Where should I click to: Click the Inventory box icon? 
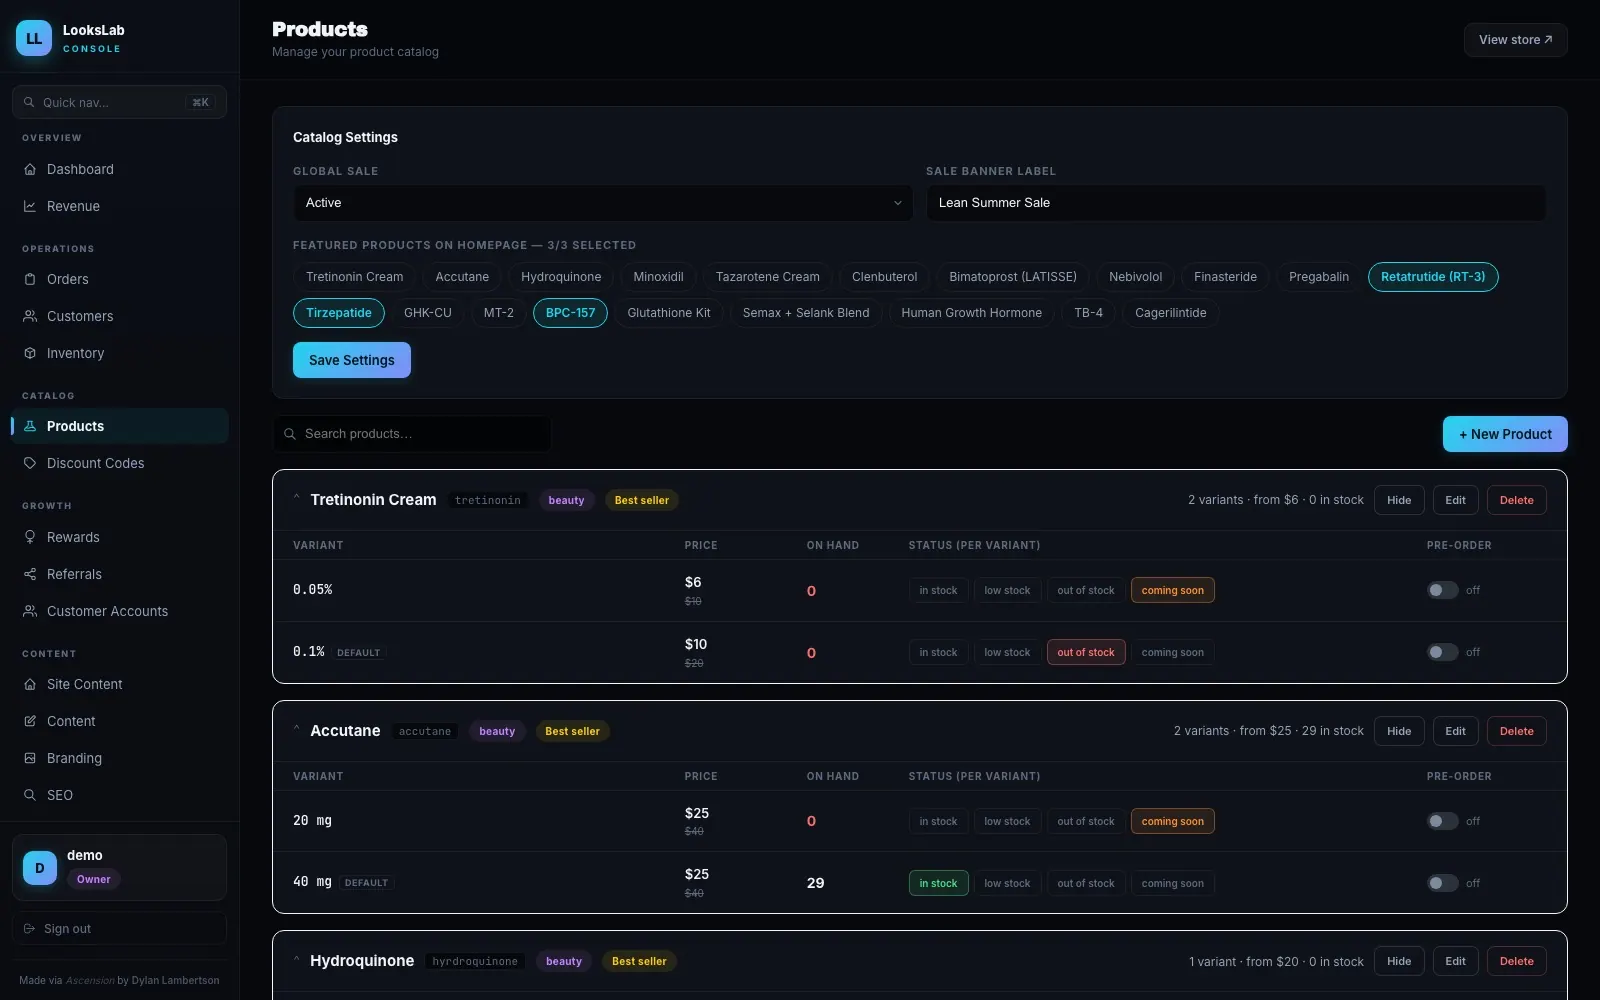tap(30, 353)
